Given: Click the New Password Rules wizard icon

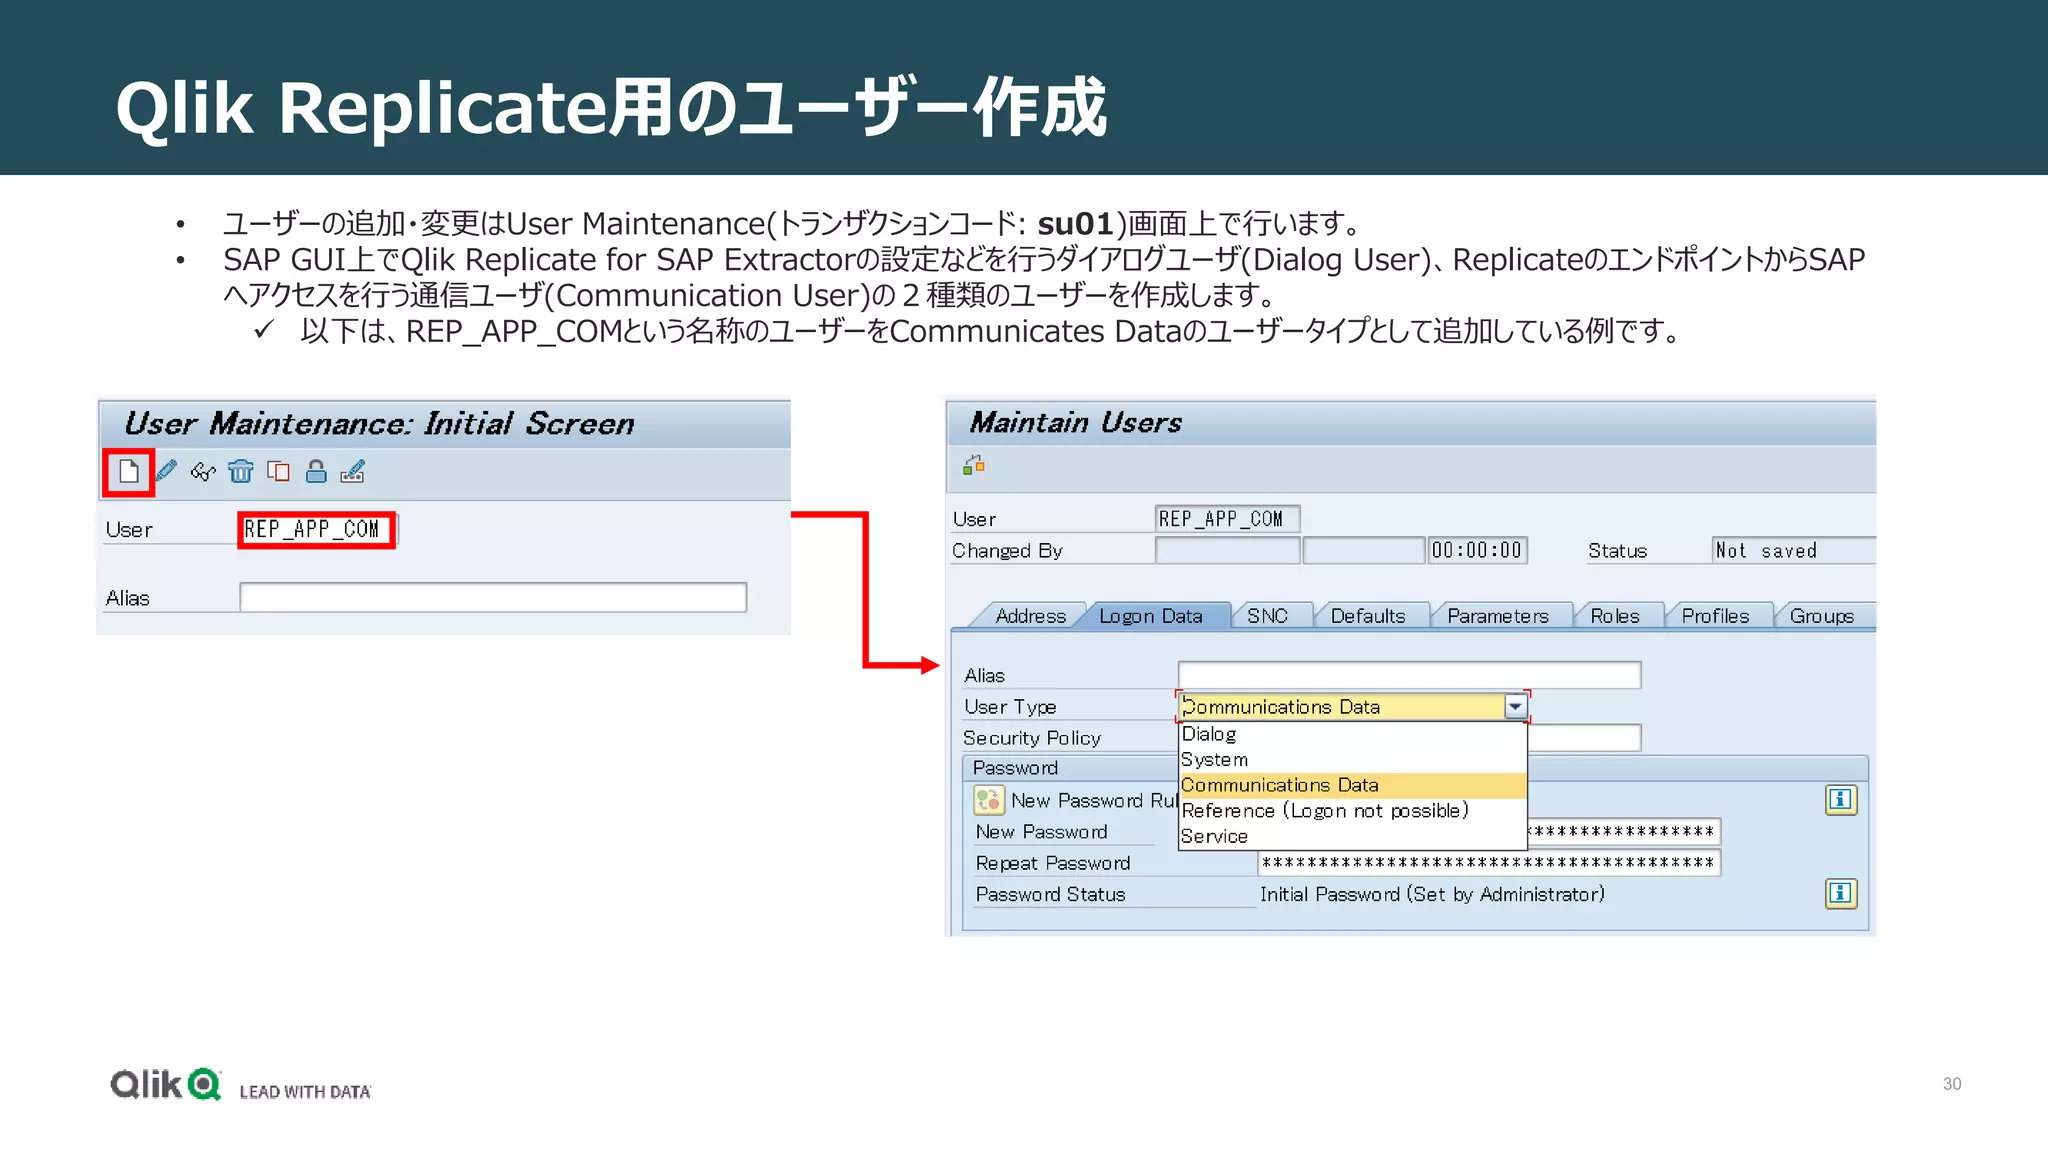Looking at the screenshot, I should point(989,800).
